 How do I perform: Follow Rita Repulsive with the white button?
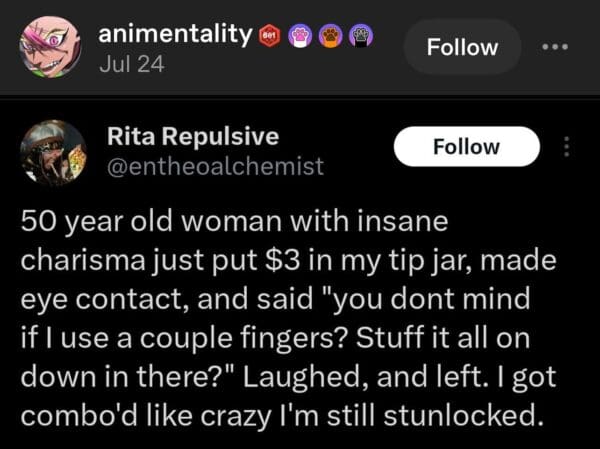pos(467,147)
